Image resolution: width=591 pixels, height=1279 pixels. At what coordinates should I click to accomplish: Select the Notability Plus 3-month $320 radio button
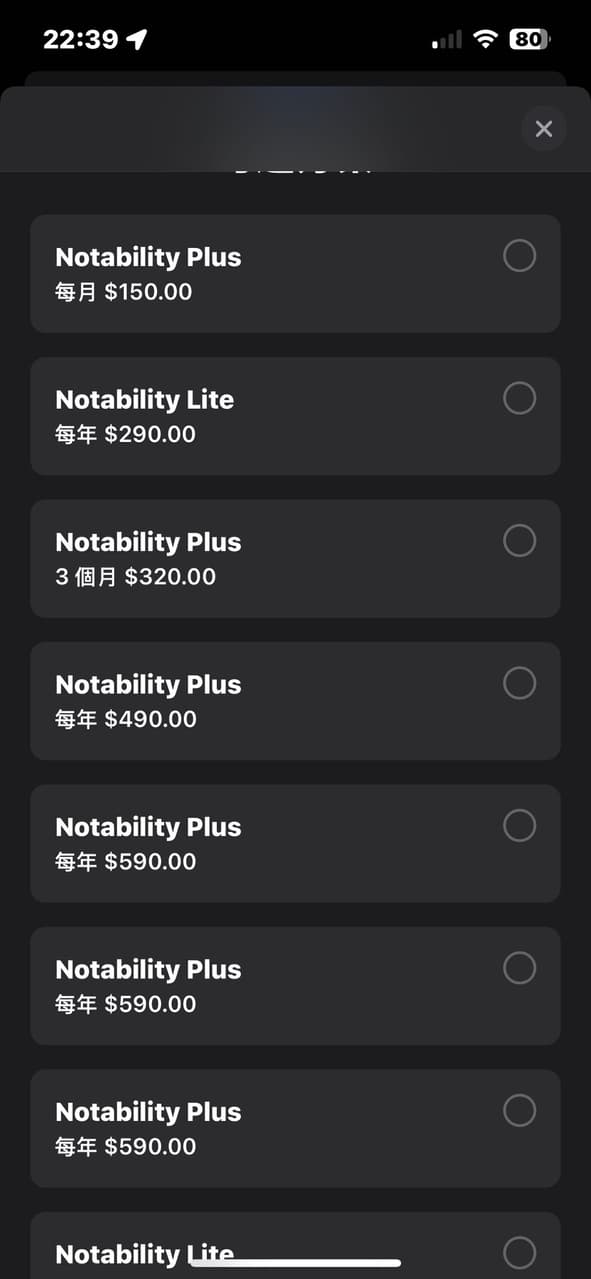point(519,540)
